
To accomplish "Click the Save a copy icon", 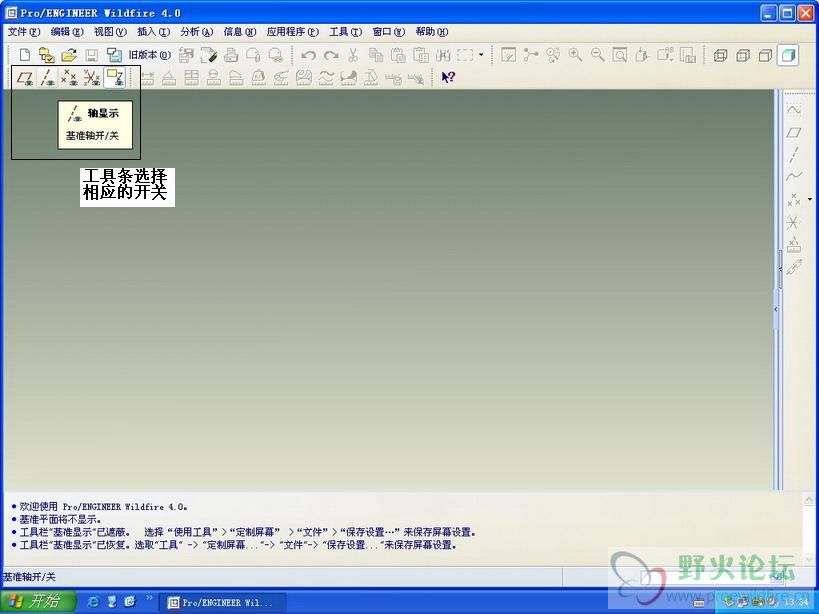I will pyautogui.click(x=114, y=54).
